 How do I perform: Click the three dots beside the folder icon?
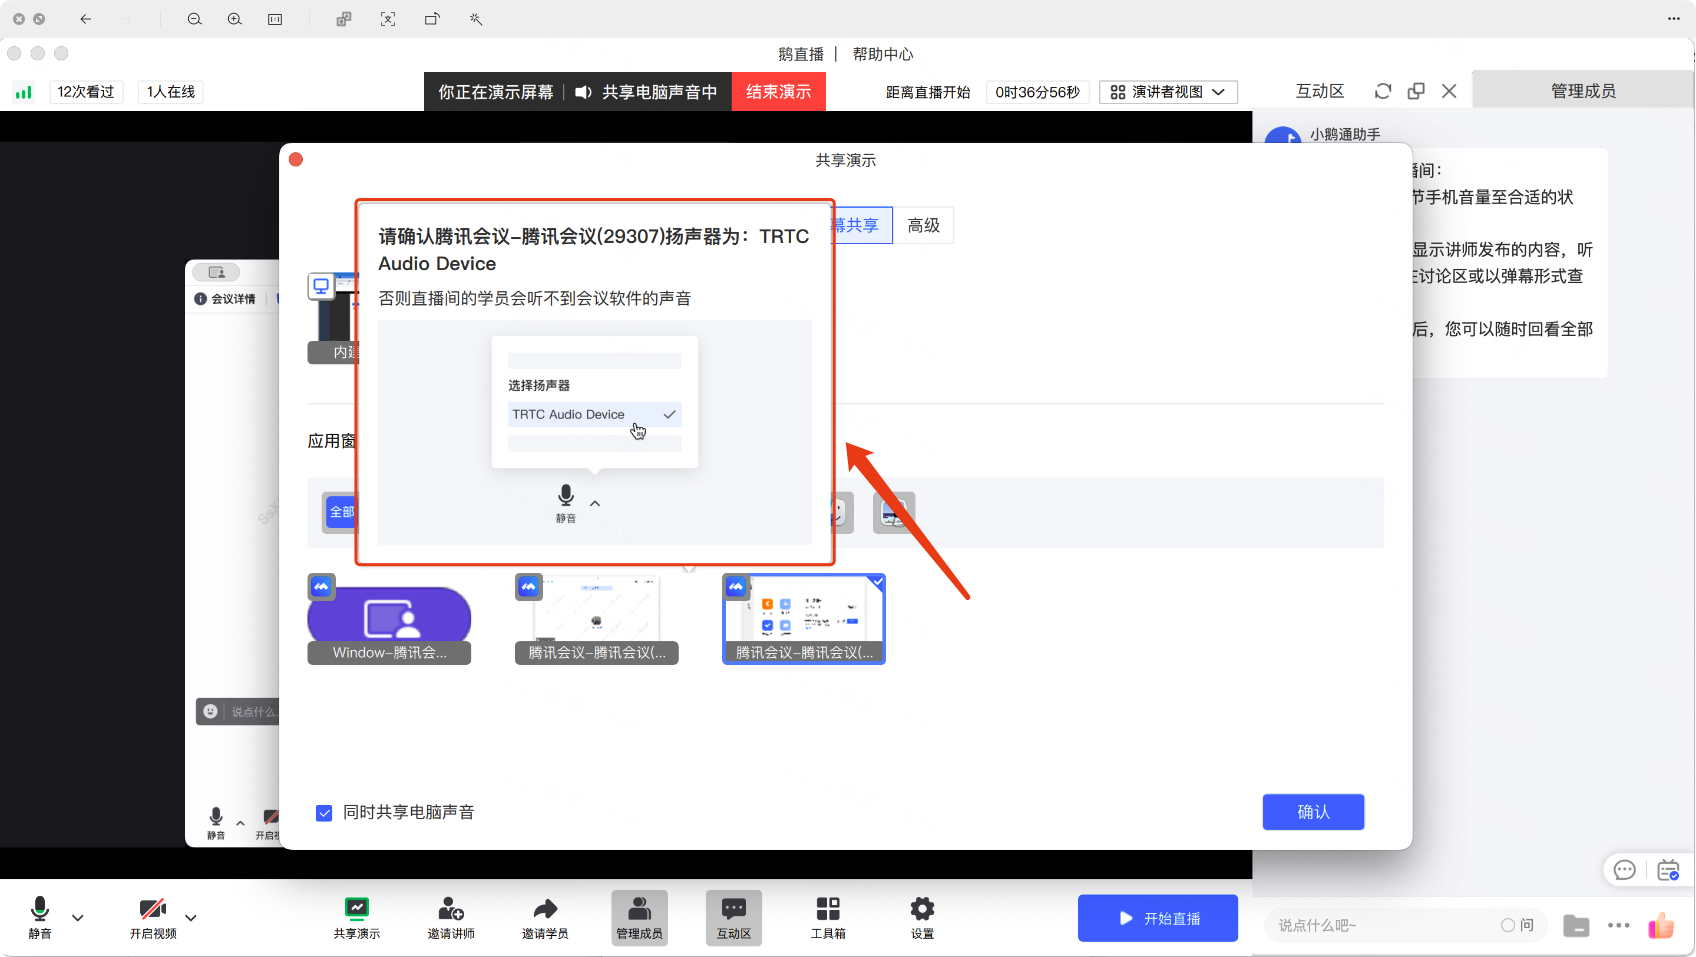(1619, 926)
